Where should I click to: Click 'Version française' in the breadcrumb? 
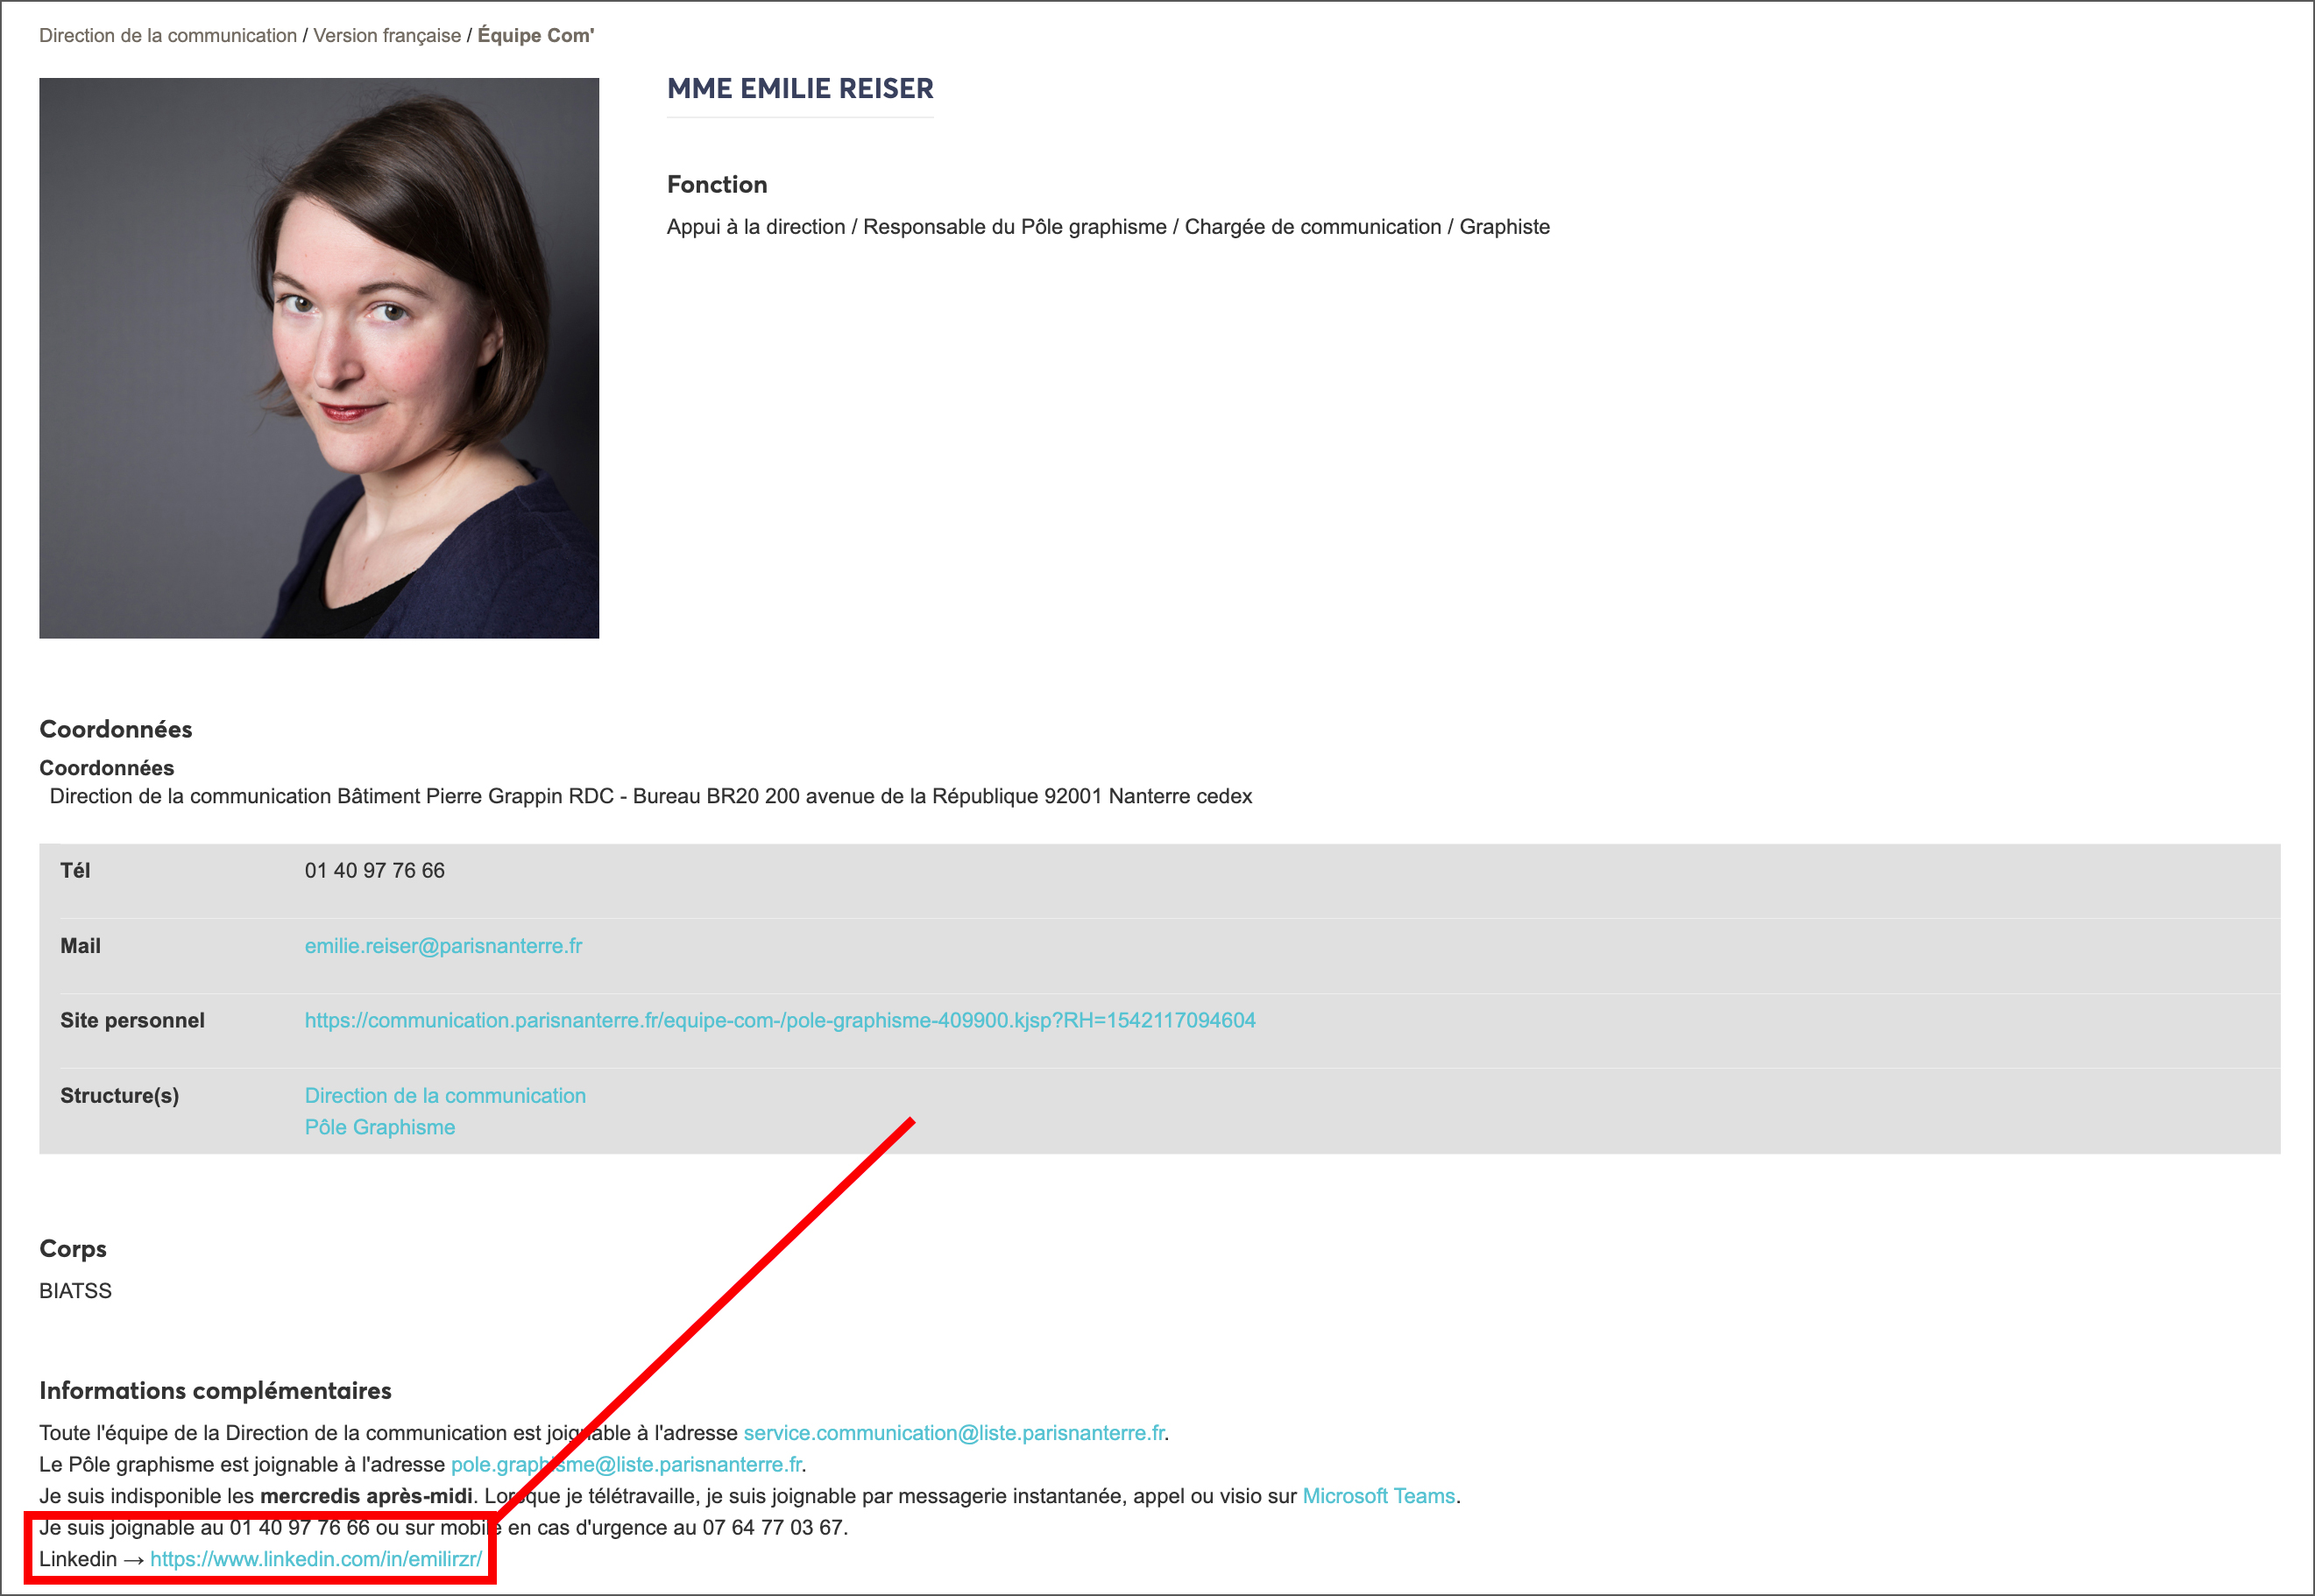click(x=387, y=36)
